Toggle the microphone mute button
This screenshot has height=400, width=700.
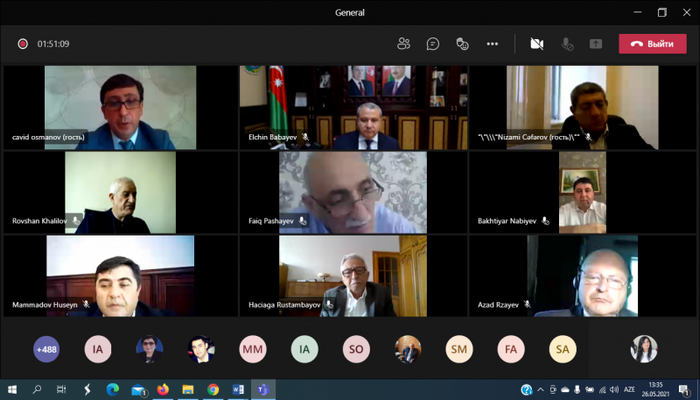567,44
